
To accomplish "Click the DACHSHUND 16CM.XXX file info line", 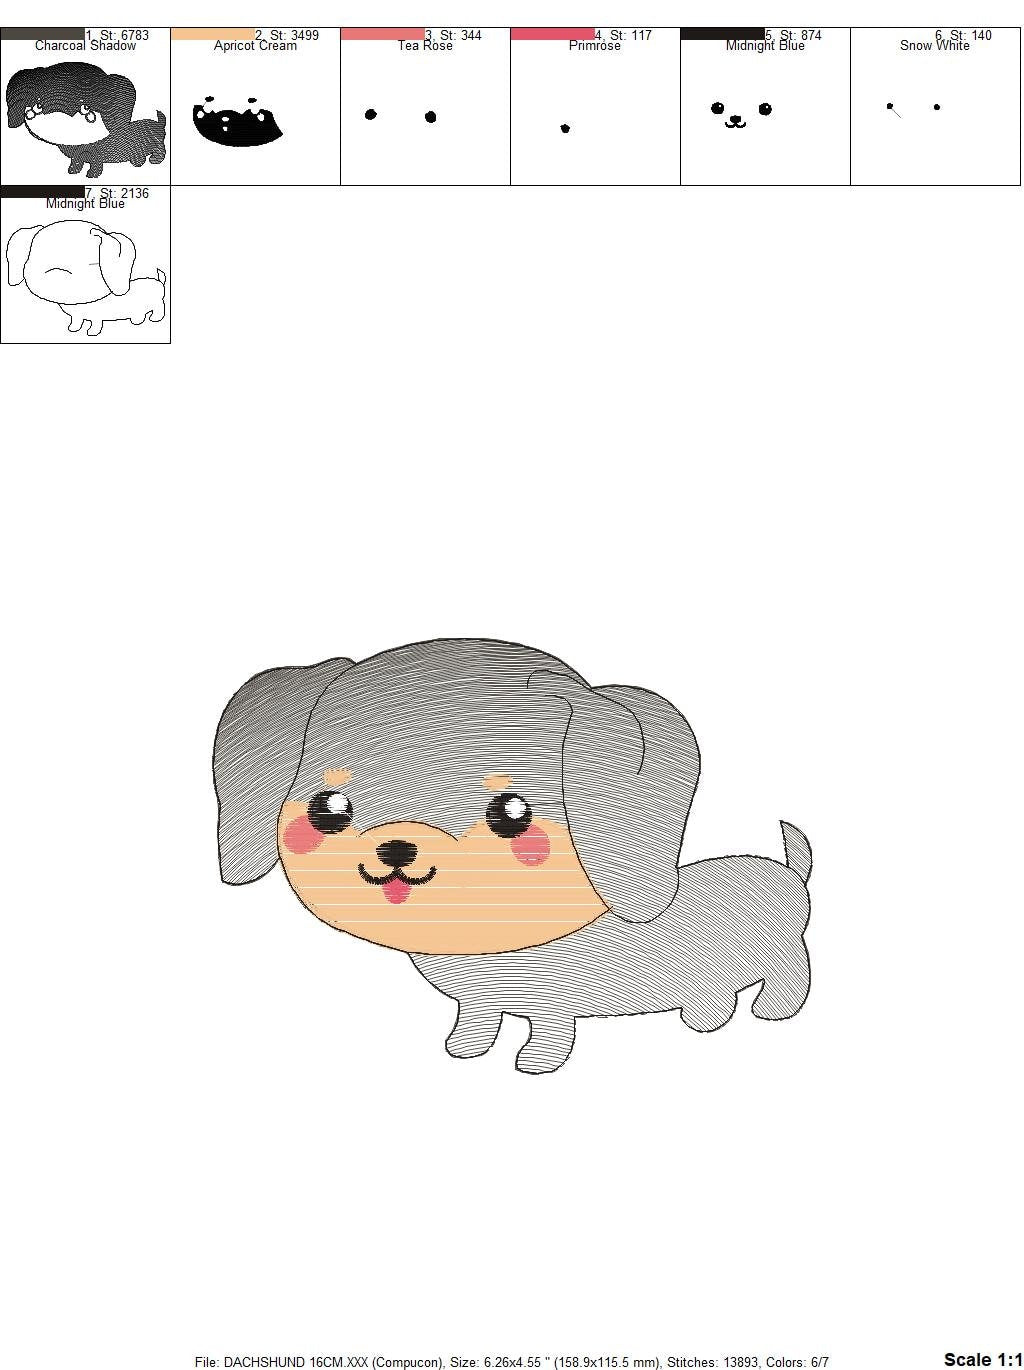I will click(x=511, y=1362).
